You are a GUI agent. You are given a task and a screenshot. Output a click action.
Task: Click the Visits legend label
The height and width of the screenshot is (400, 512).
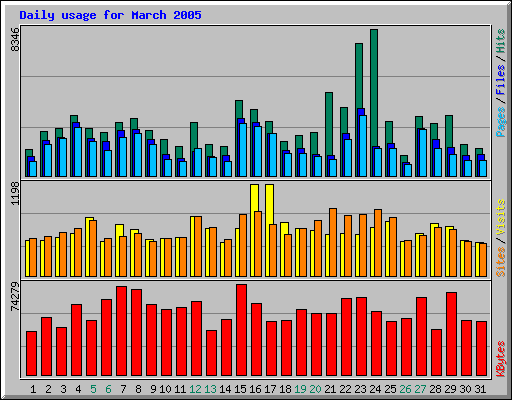(501, 217)
